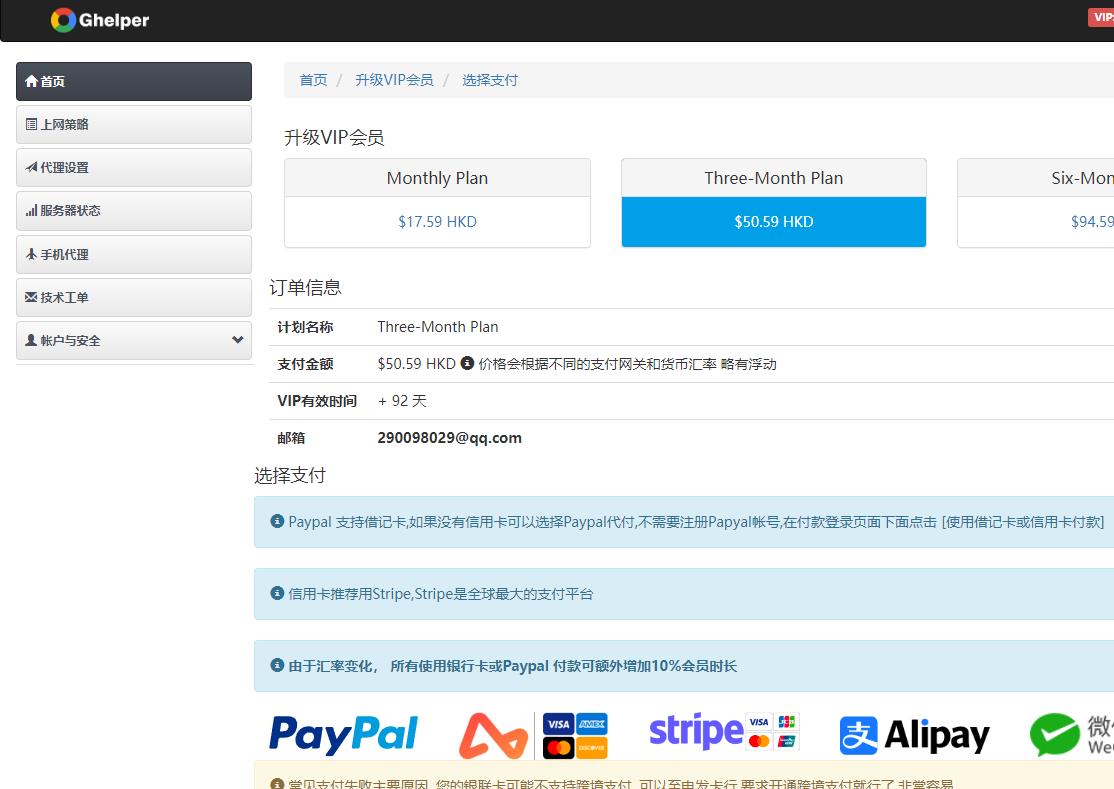Click info icon in 常见支付失败 warning
The height and width of the screenshot is (789, 1114).
click(277, 783)
